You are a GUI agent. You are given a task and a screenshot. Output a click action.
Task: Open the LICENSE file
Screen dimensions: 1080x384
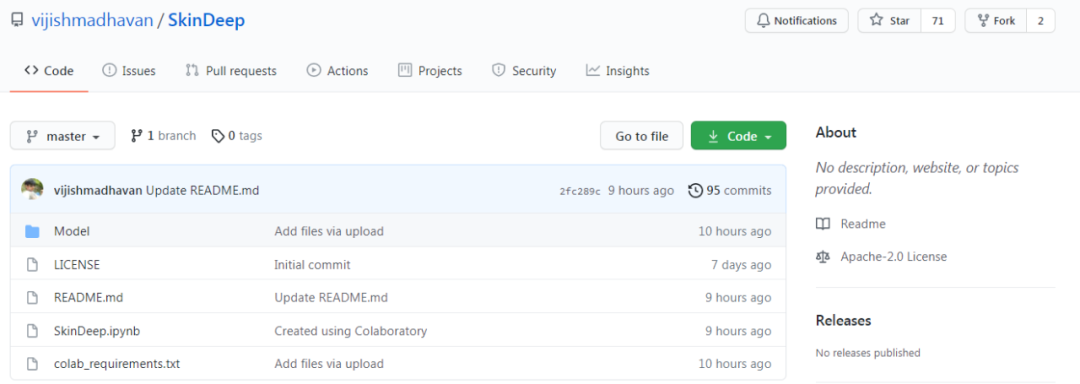[x=76, y=264]
